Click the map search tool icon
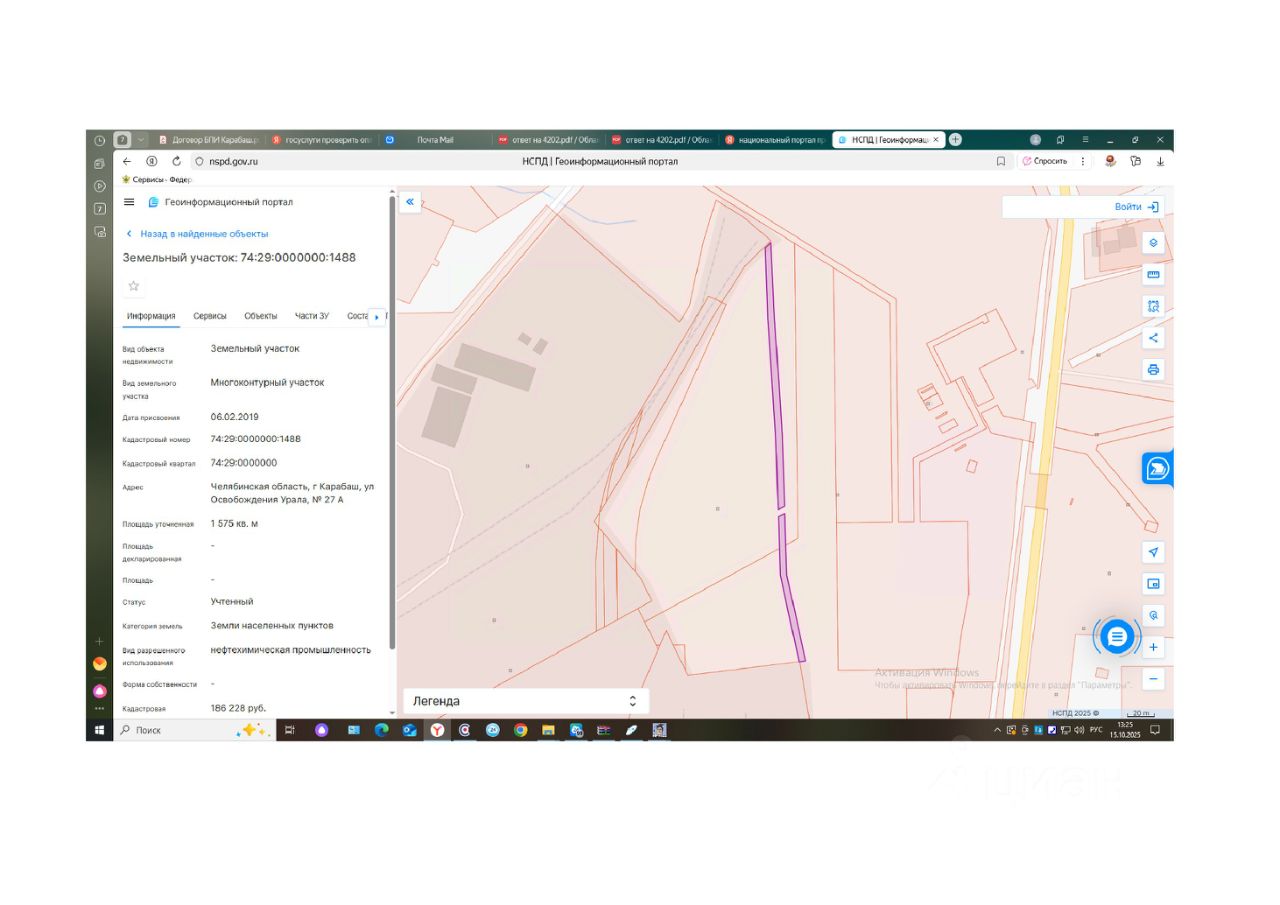This screenshot has width=1280, height=905. tap(1153, 616)
